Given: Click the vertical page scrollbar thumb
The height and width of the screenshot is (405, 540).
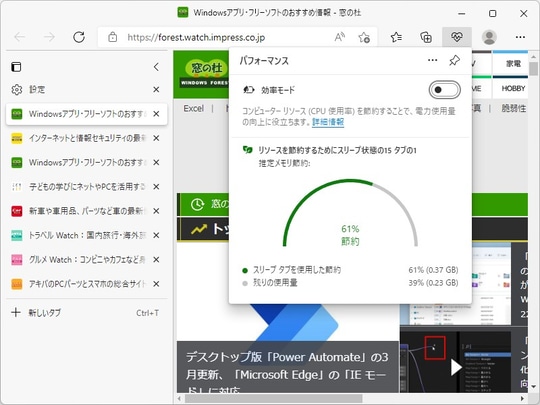Looking at the screenshot, I should [533, 69].
